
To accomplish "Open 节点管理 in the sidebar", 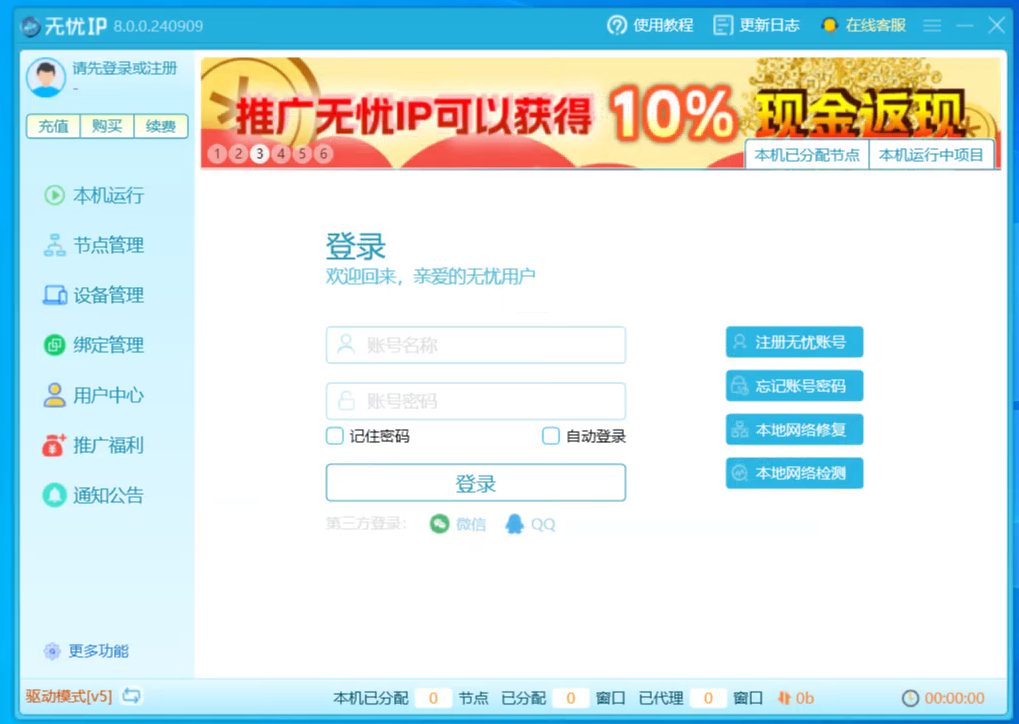I will (94, 245).
